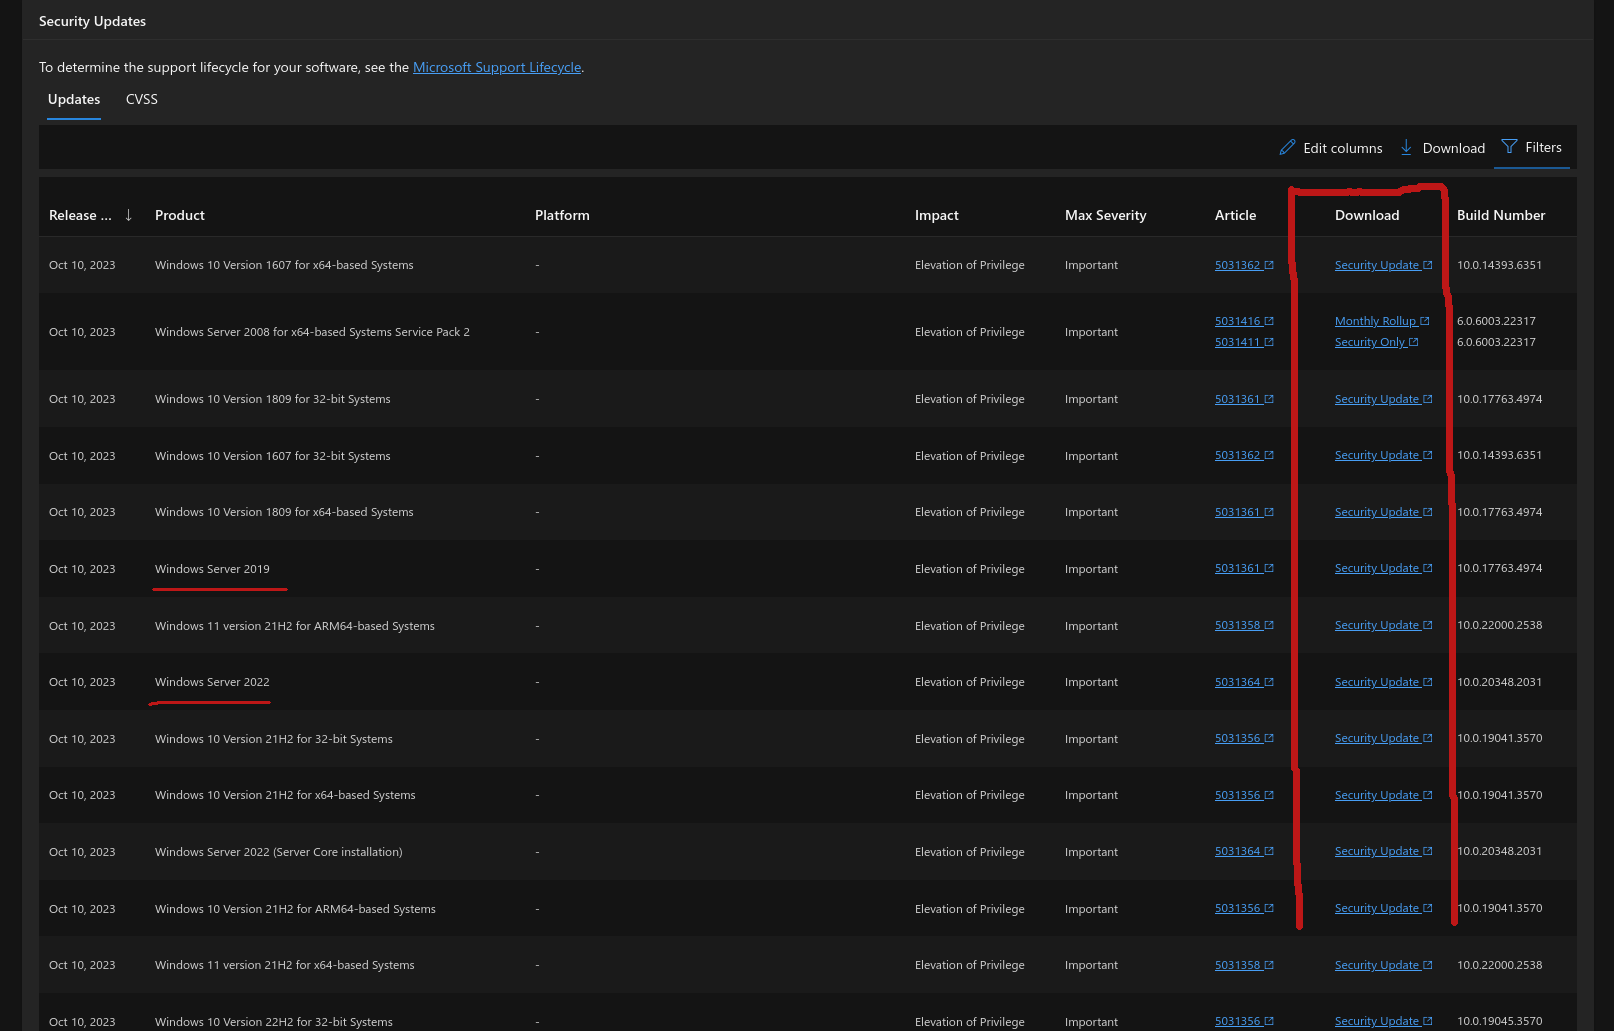Download Security Update for Windows 10 21H2 x64
Viewport: 1614px width, 1031px height.
pos(1383,795)
